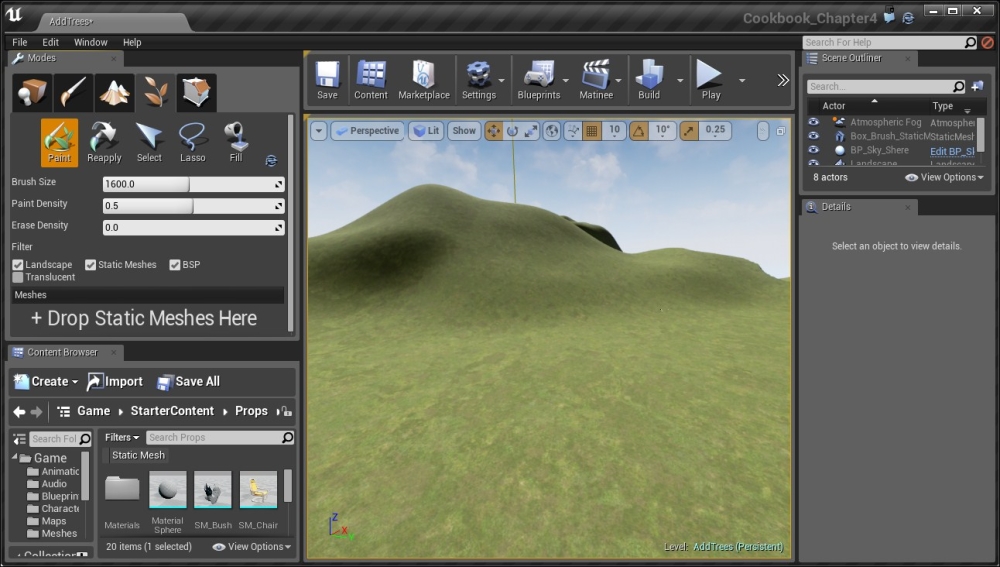Go back with the Content Browser arrow
This screenshot has width=1000, height=567.
[x=19, y=412]
